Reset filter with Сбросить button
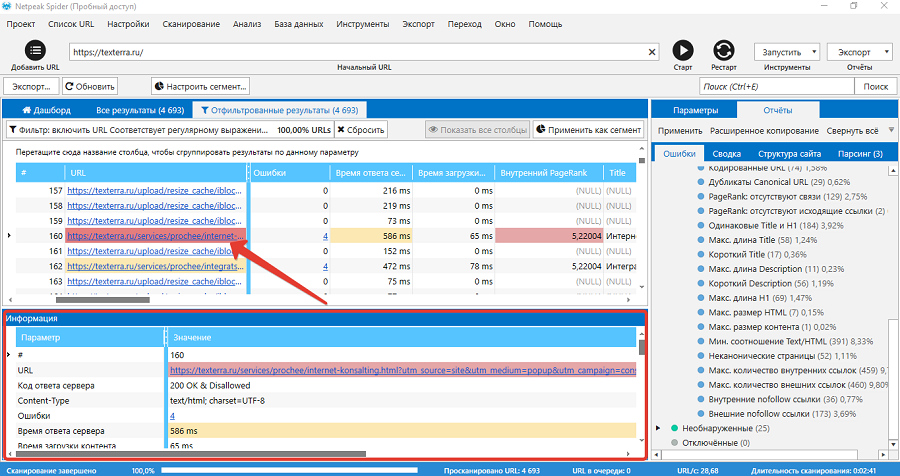900x476 pixels. [360, 130]
